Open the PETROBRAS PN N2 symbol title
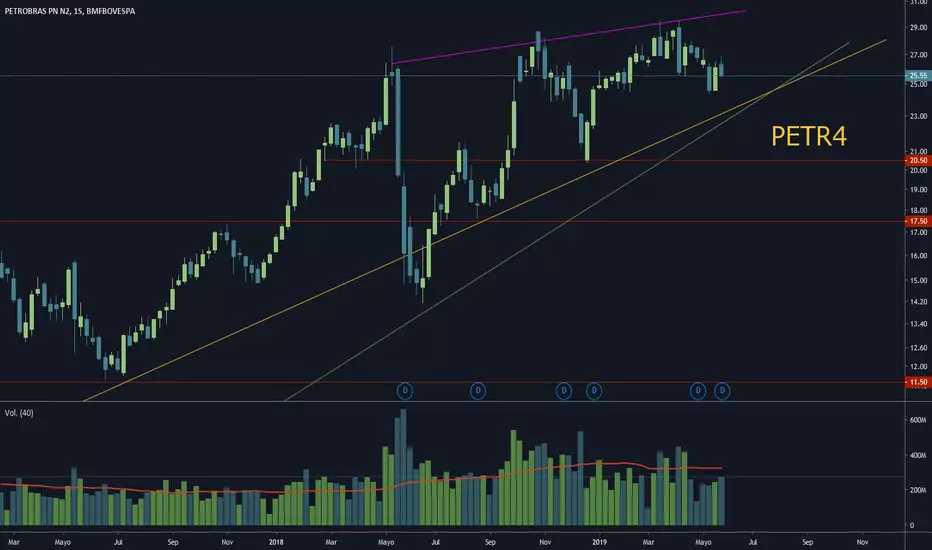The width and height of the screenshot is (932, 550). point(70,11)
